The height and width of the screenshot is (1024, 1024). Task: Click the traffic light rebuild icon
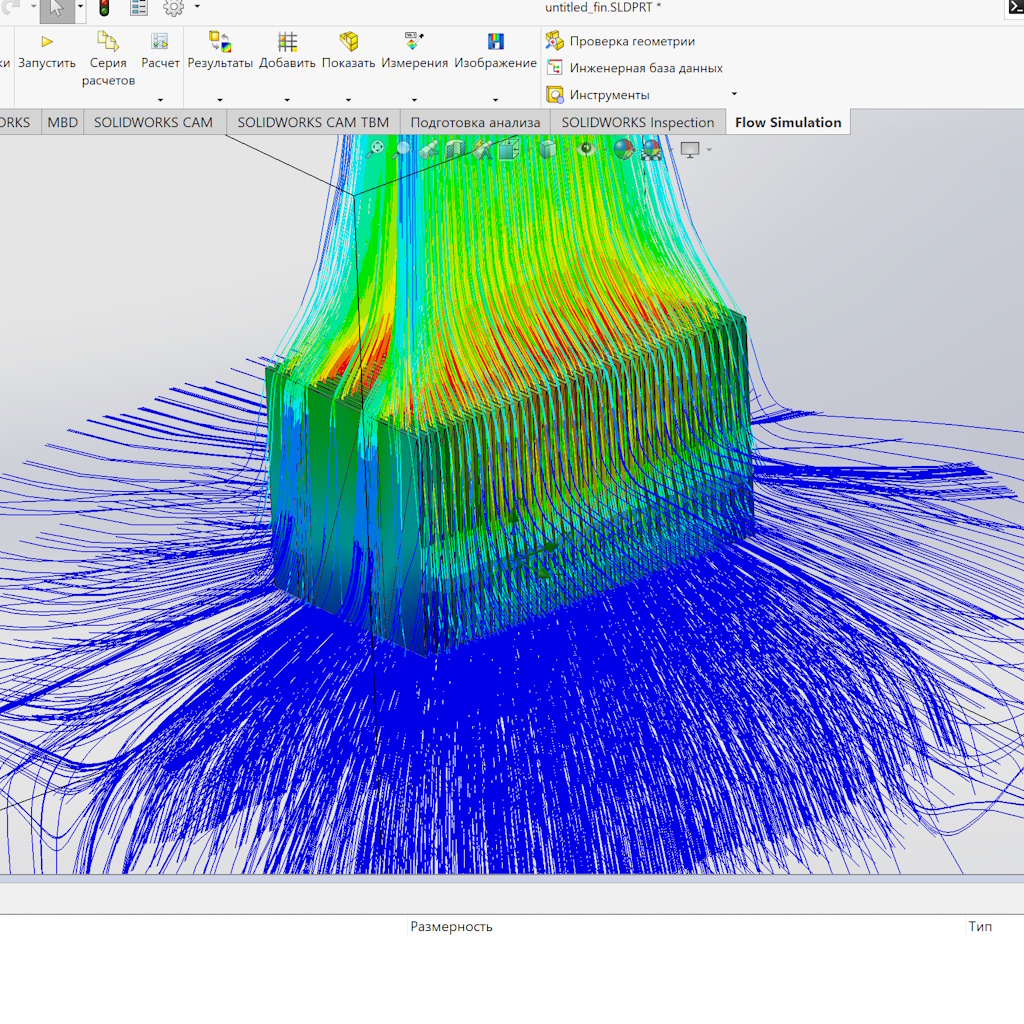pyautogui.click(x=104, y=8)
